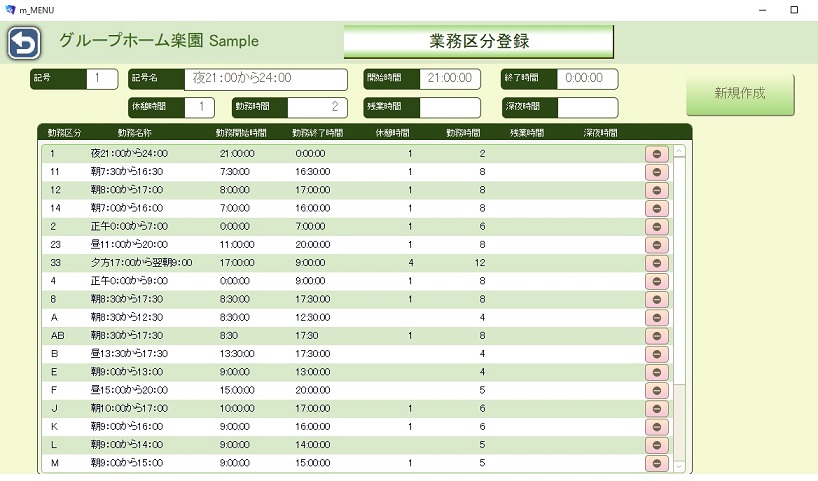This screenshot has height=481, width=818.
Task: Click minus icon for row 昼13:30から17:30
Action: 657,353
